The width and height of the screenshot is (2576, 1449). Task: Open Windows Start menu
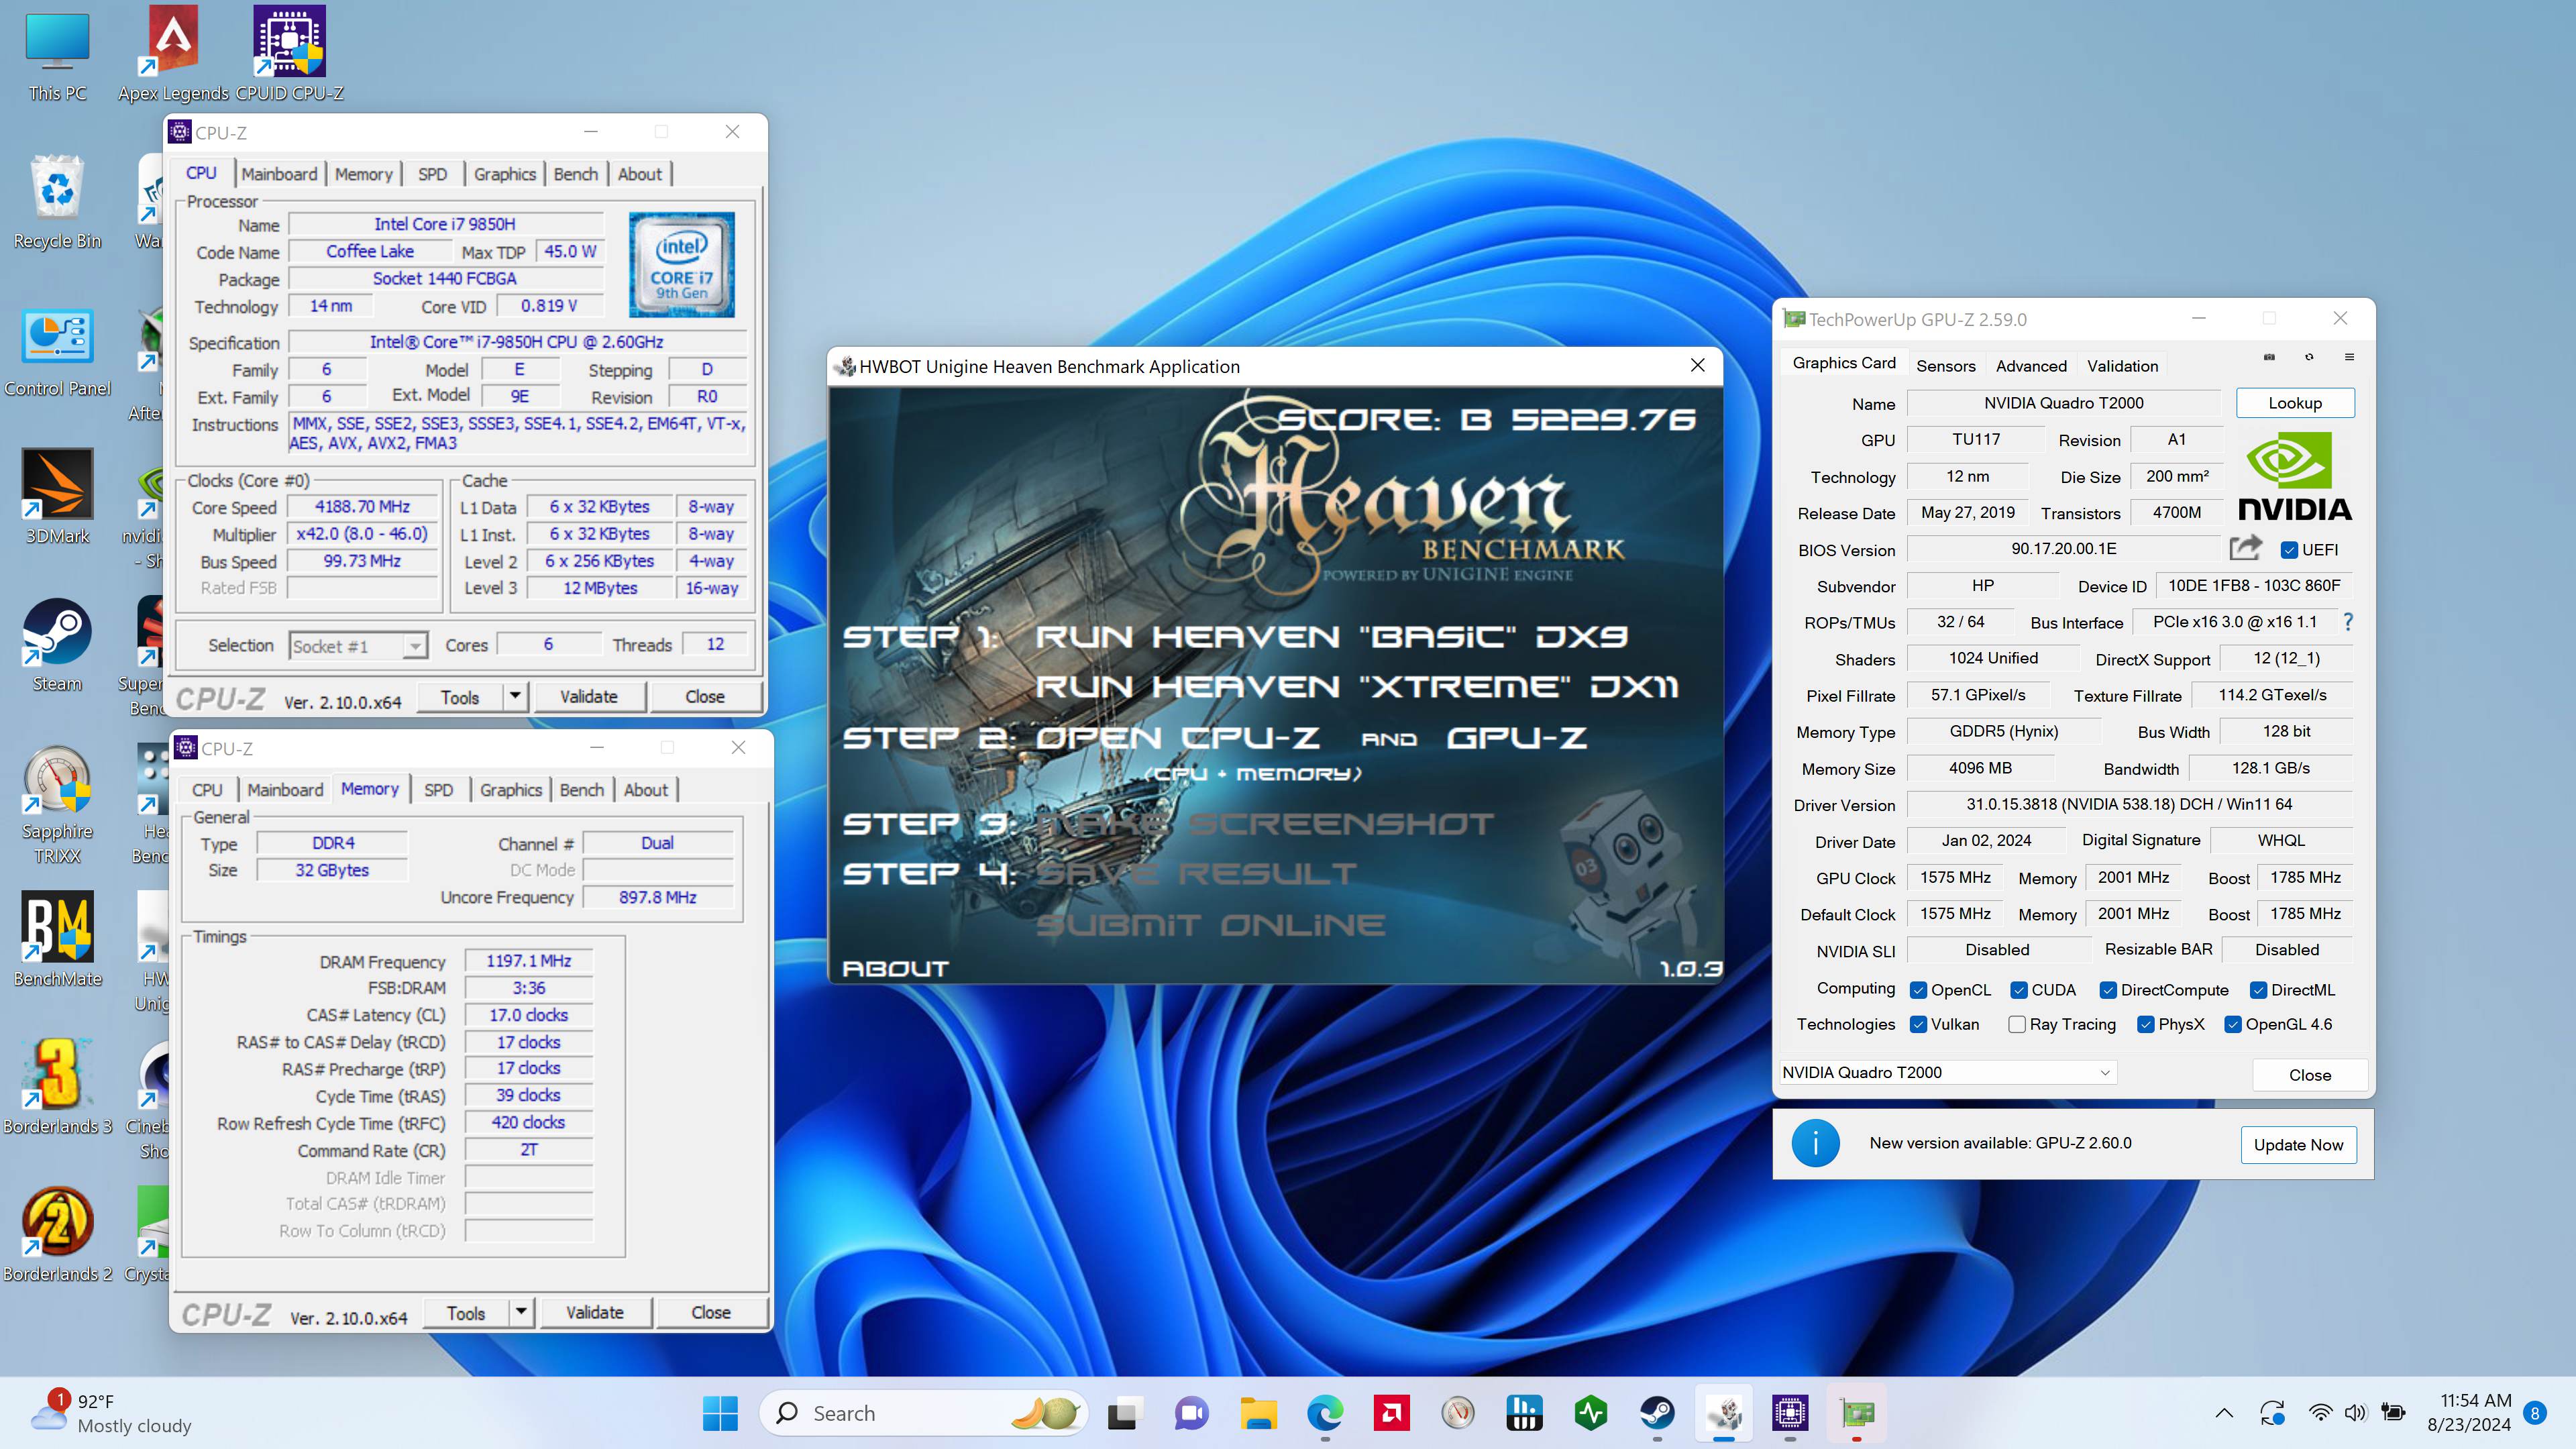pos(720,1413)
